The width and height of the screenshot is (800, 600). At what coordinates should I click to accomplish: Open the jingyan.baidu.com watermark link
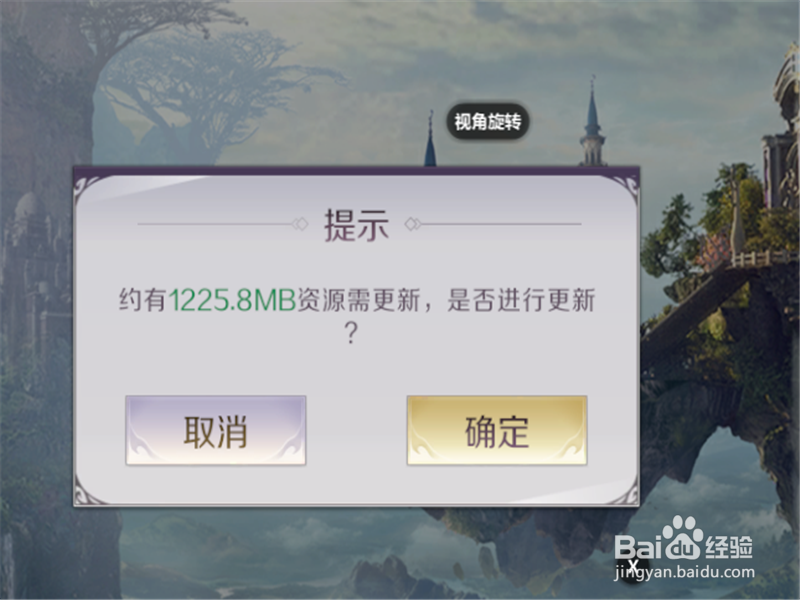[684, 572]
